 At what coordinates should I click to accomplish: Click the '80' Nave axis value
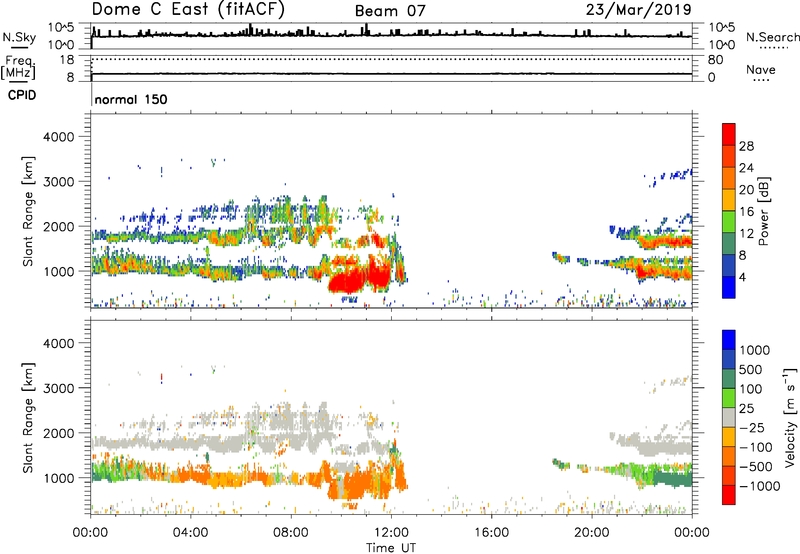click(715, 60)
